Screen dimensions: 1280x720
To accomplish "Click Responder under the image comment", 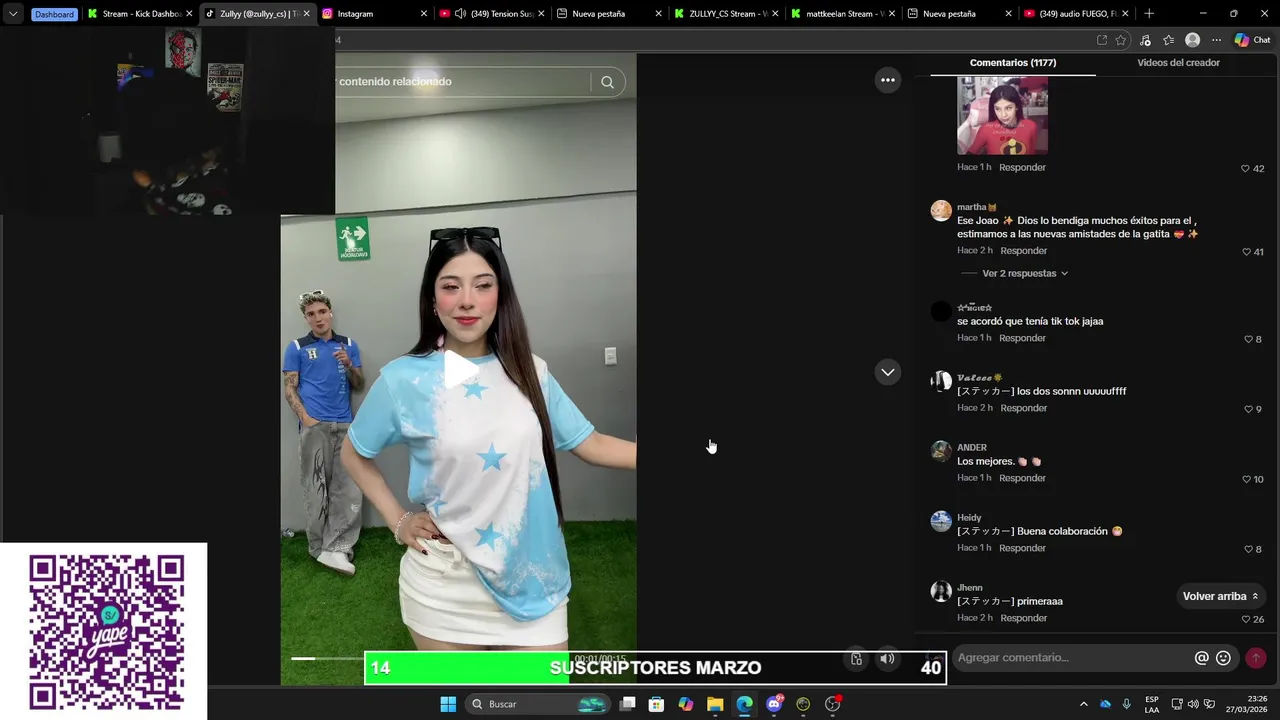I will coord(1022,167).
